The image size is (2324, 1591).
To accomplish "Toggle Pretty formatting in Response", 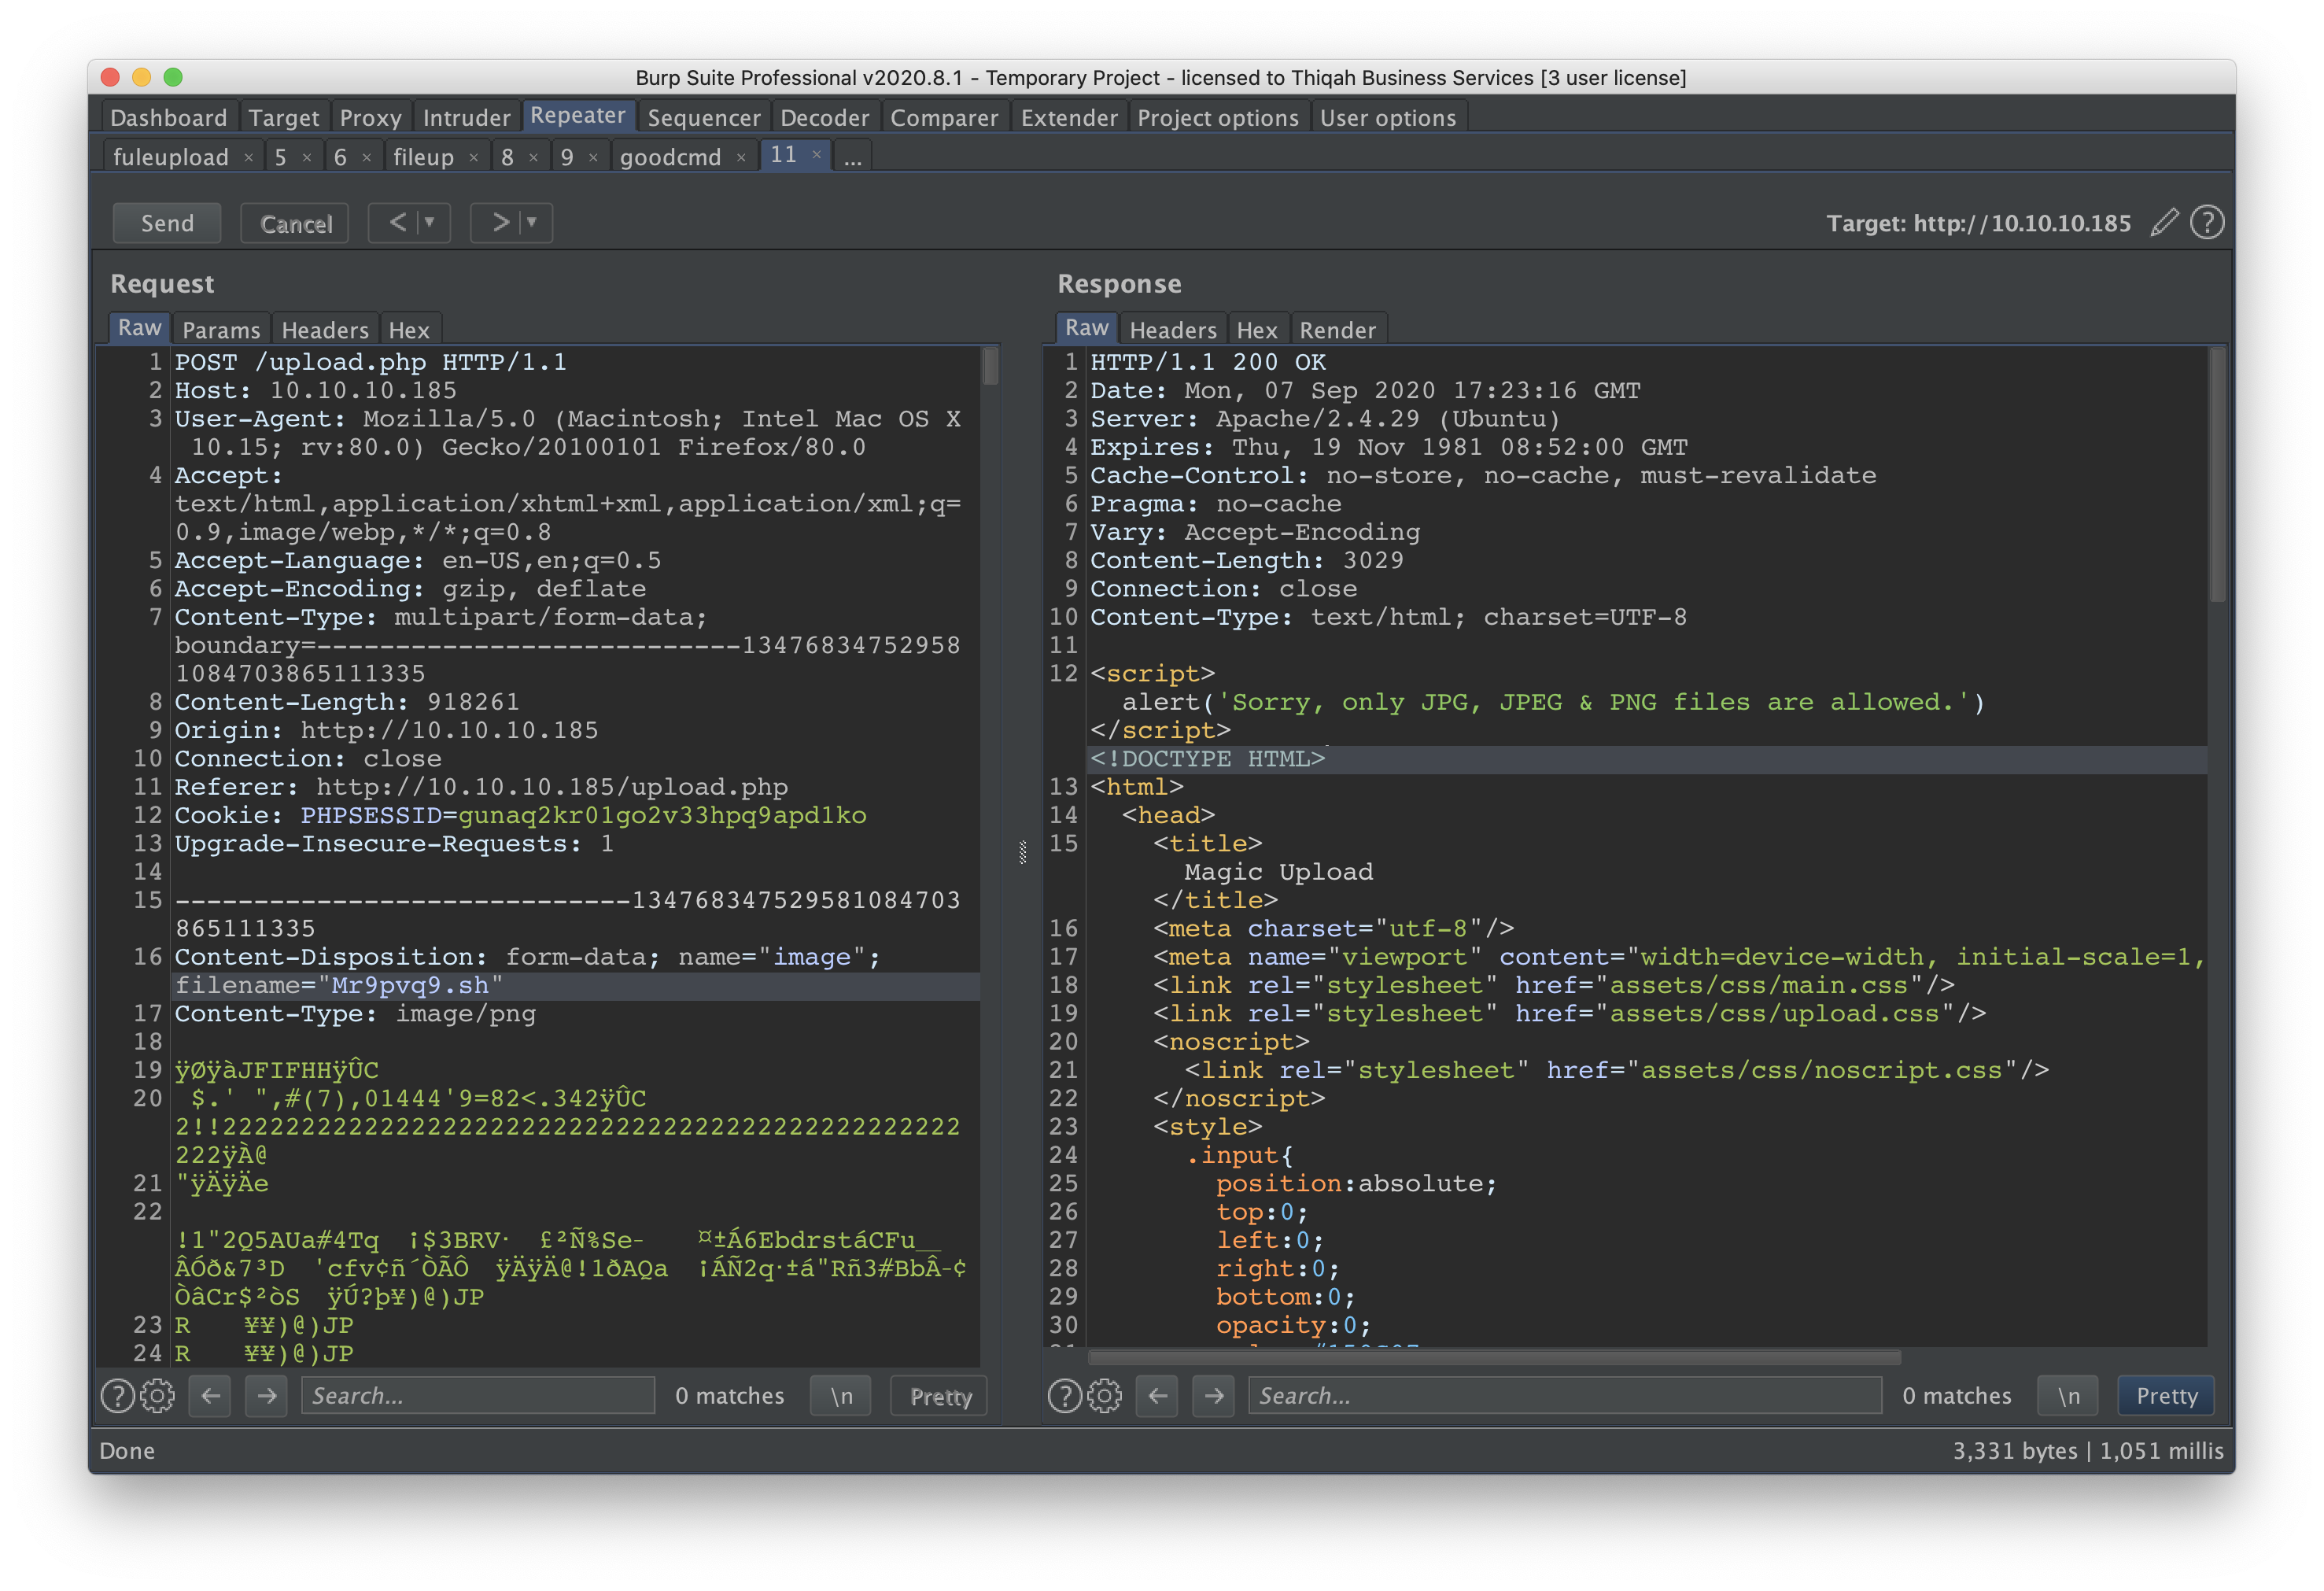I will click(2166, 1395).
